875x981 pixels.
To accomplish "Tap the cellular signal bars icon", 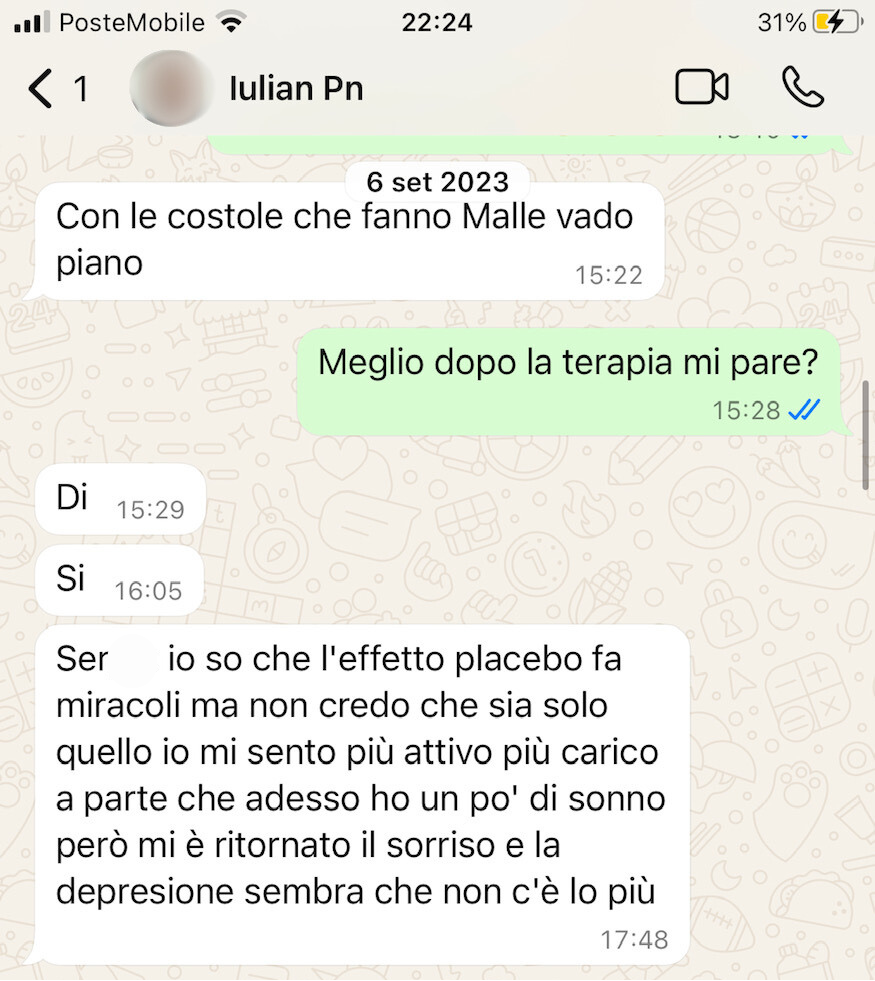I will pos(31,23).
